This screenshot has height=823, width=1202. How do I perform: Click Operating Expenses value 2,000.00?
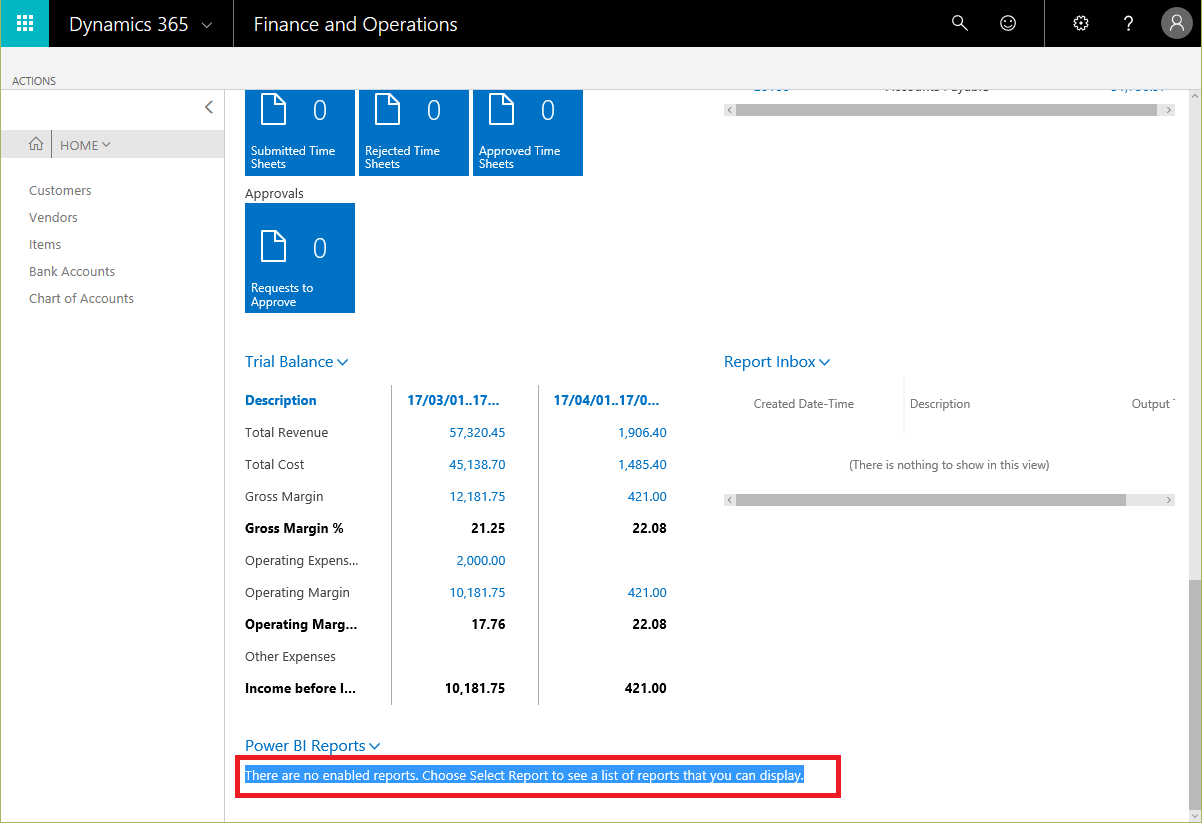coord(480,561)
